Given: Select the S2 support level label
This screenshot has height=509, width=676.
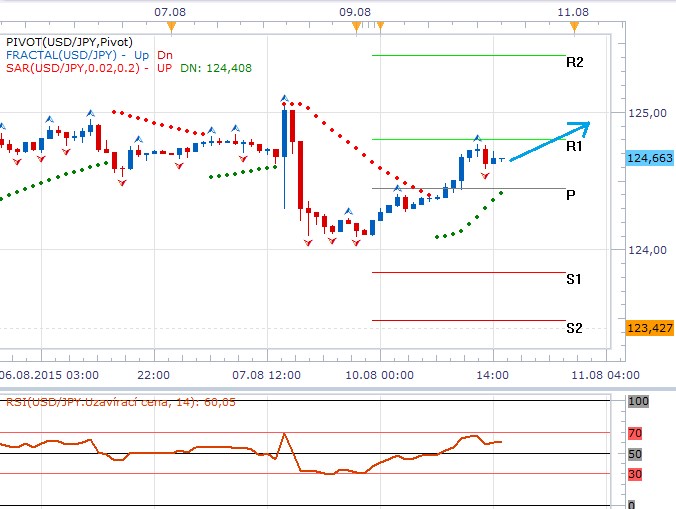Looking at the screenshot, I should pos(574,328).
